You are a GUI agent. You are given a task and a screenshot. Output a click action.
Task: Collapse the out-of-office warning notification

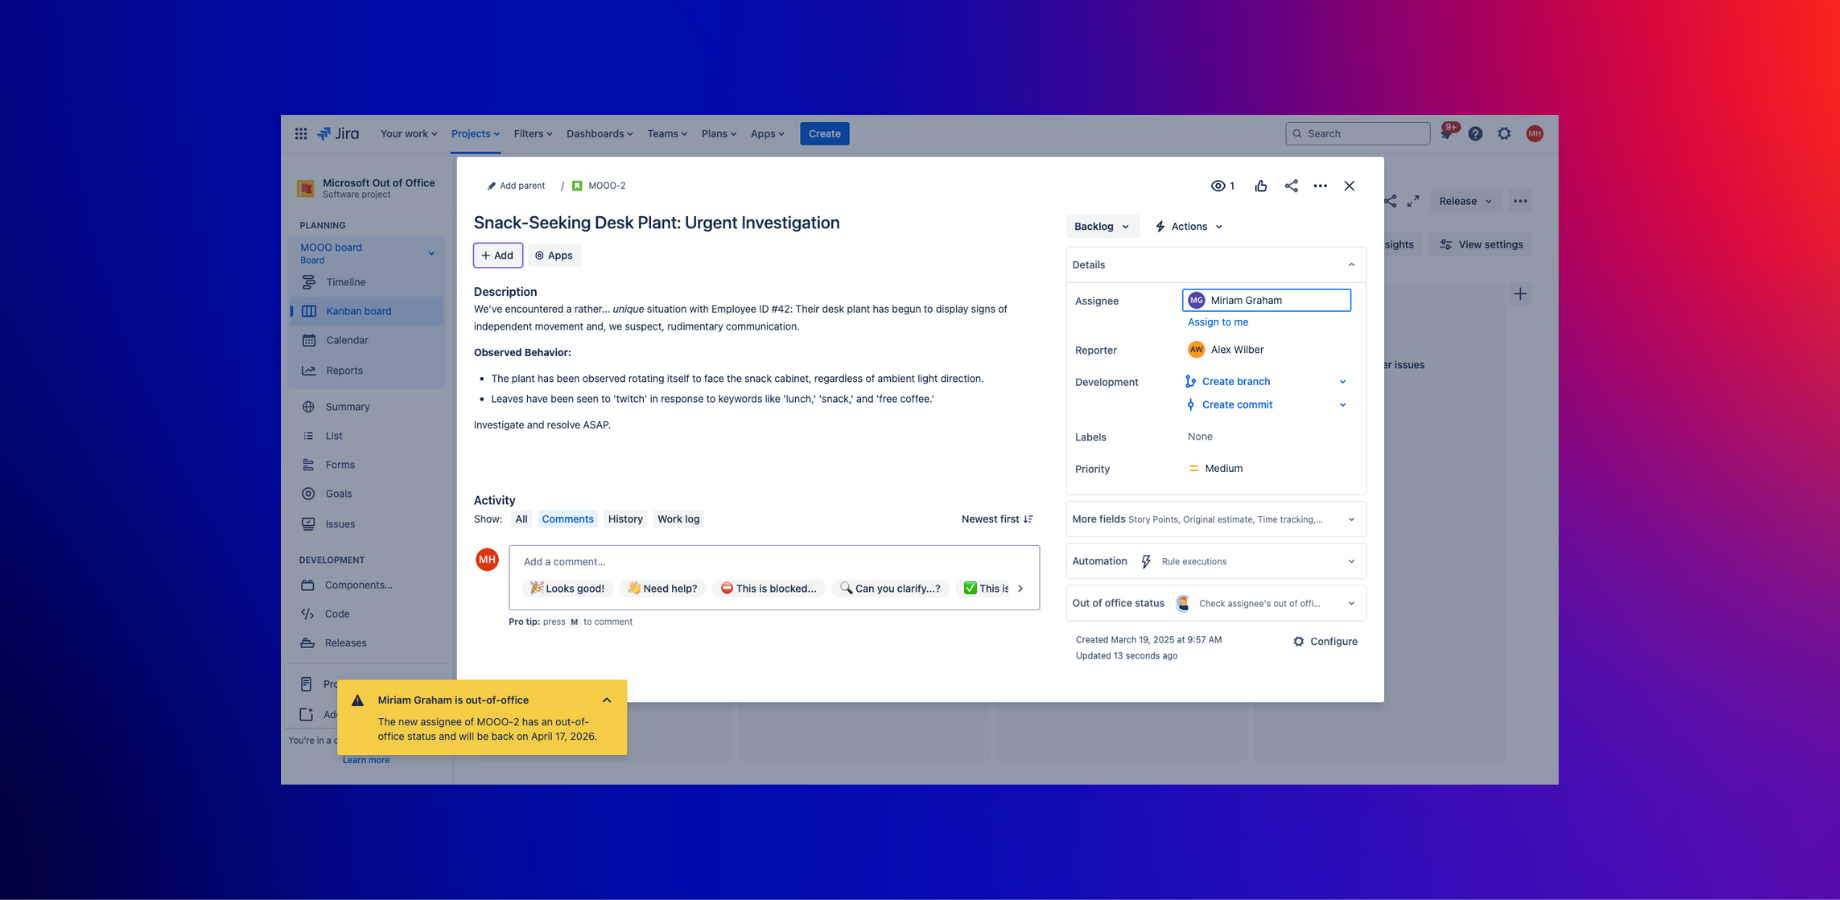coord(607,701)
